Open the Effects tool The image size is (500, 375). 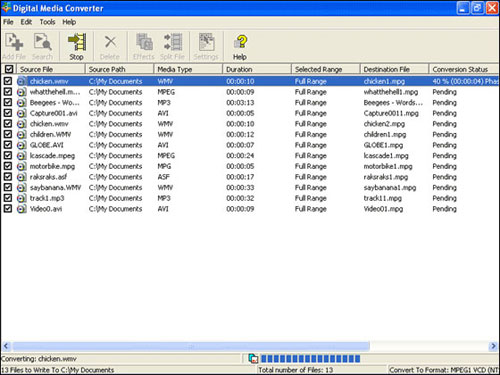point(144,46)
